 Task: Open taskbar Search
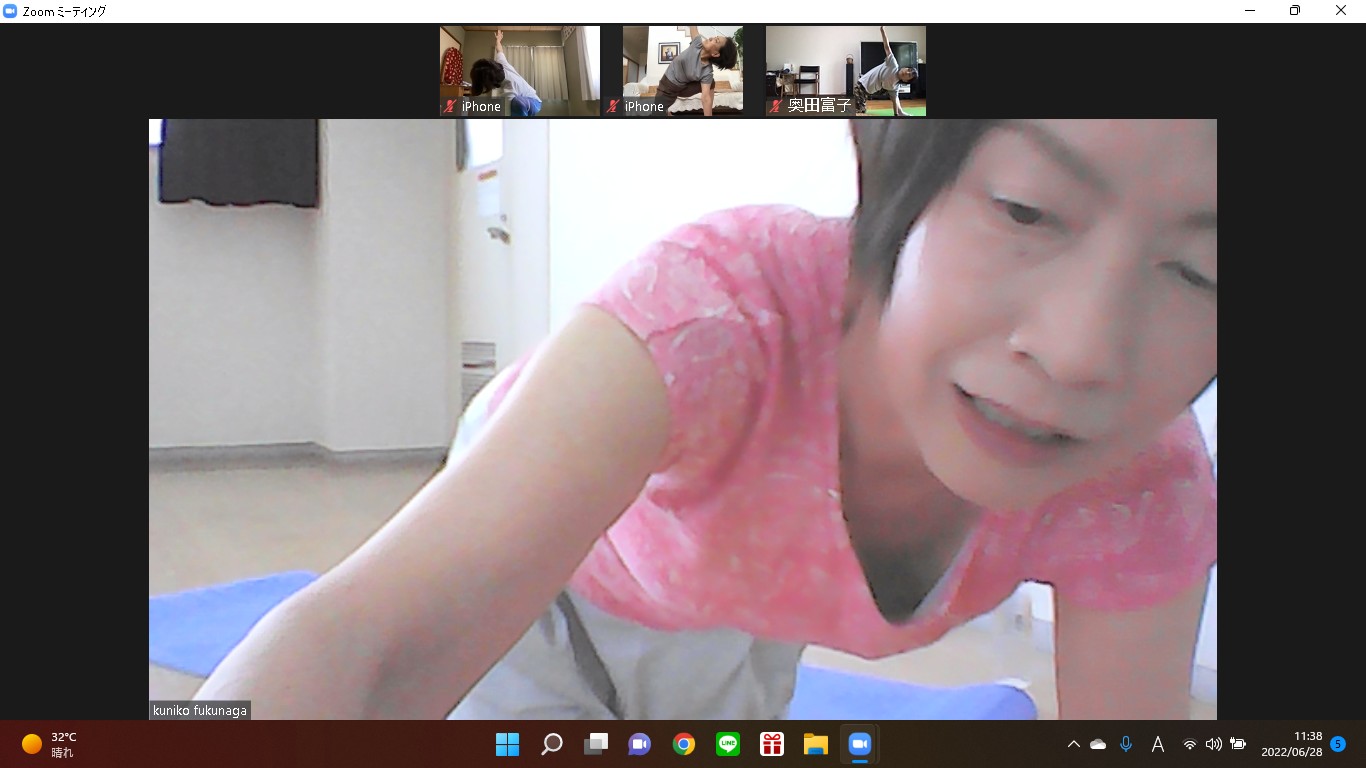pyautogui.click(x=551, y=744)
